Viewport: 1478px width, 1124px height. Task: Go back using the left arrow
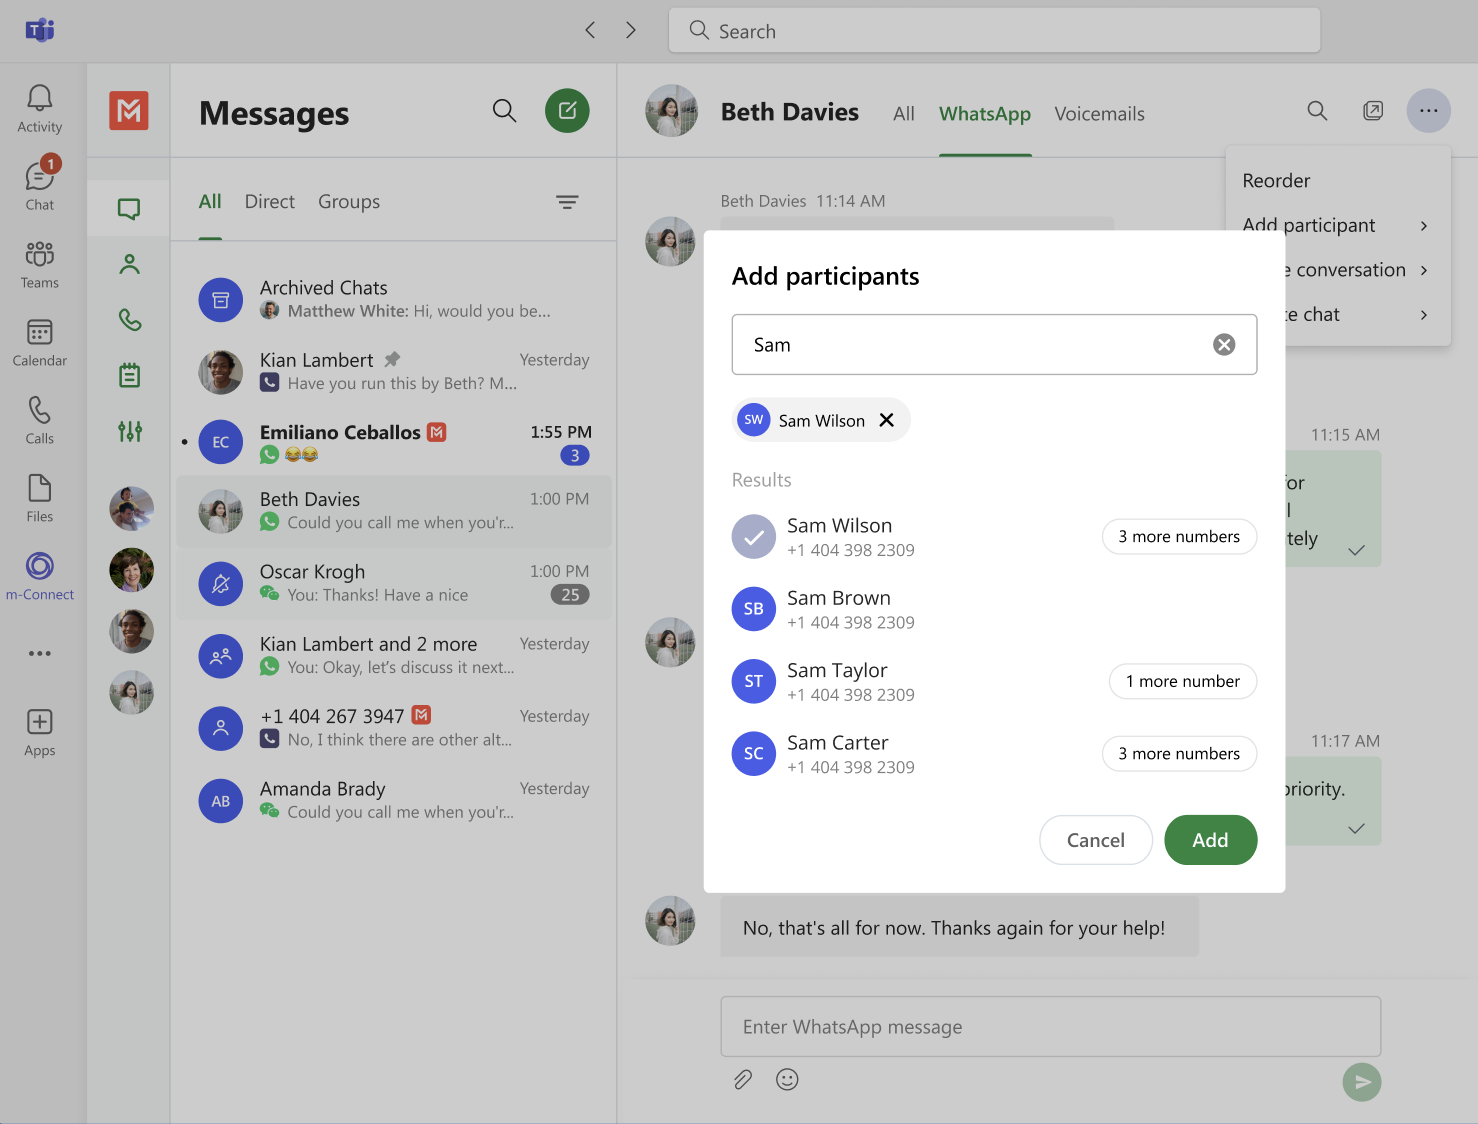(x=590, y=30)
